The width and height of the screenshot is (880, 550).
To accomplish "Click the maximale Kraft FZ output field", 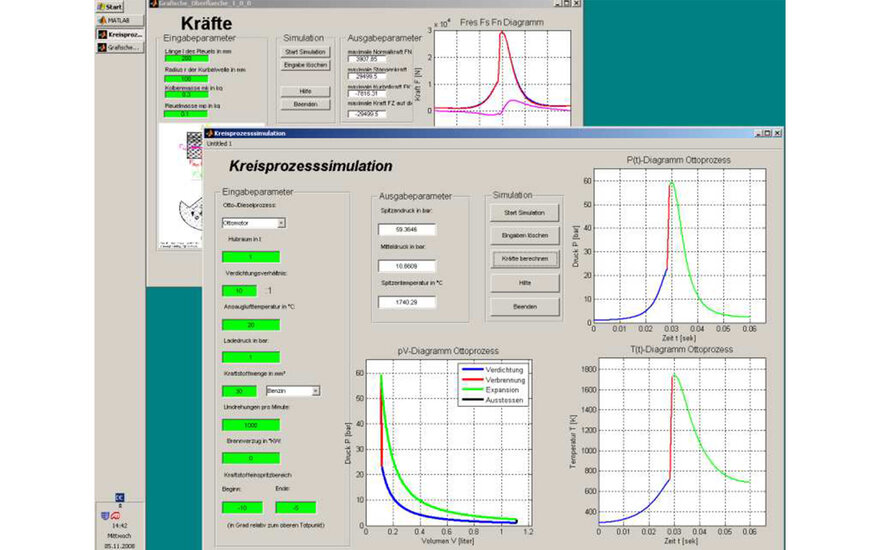I will click(367, 113).
